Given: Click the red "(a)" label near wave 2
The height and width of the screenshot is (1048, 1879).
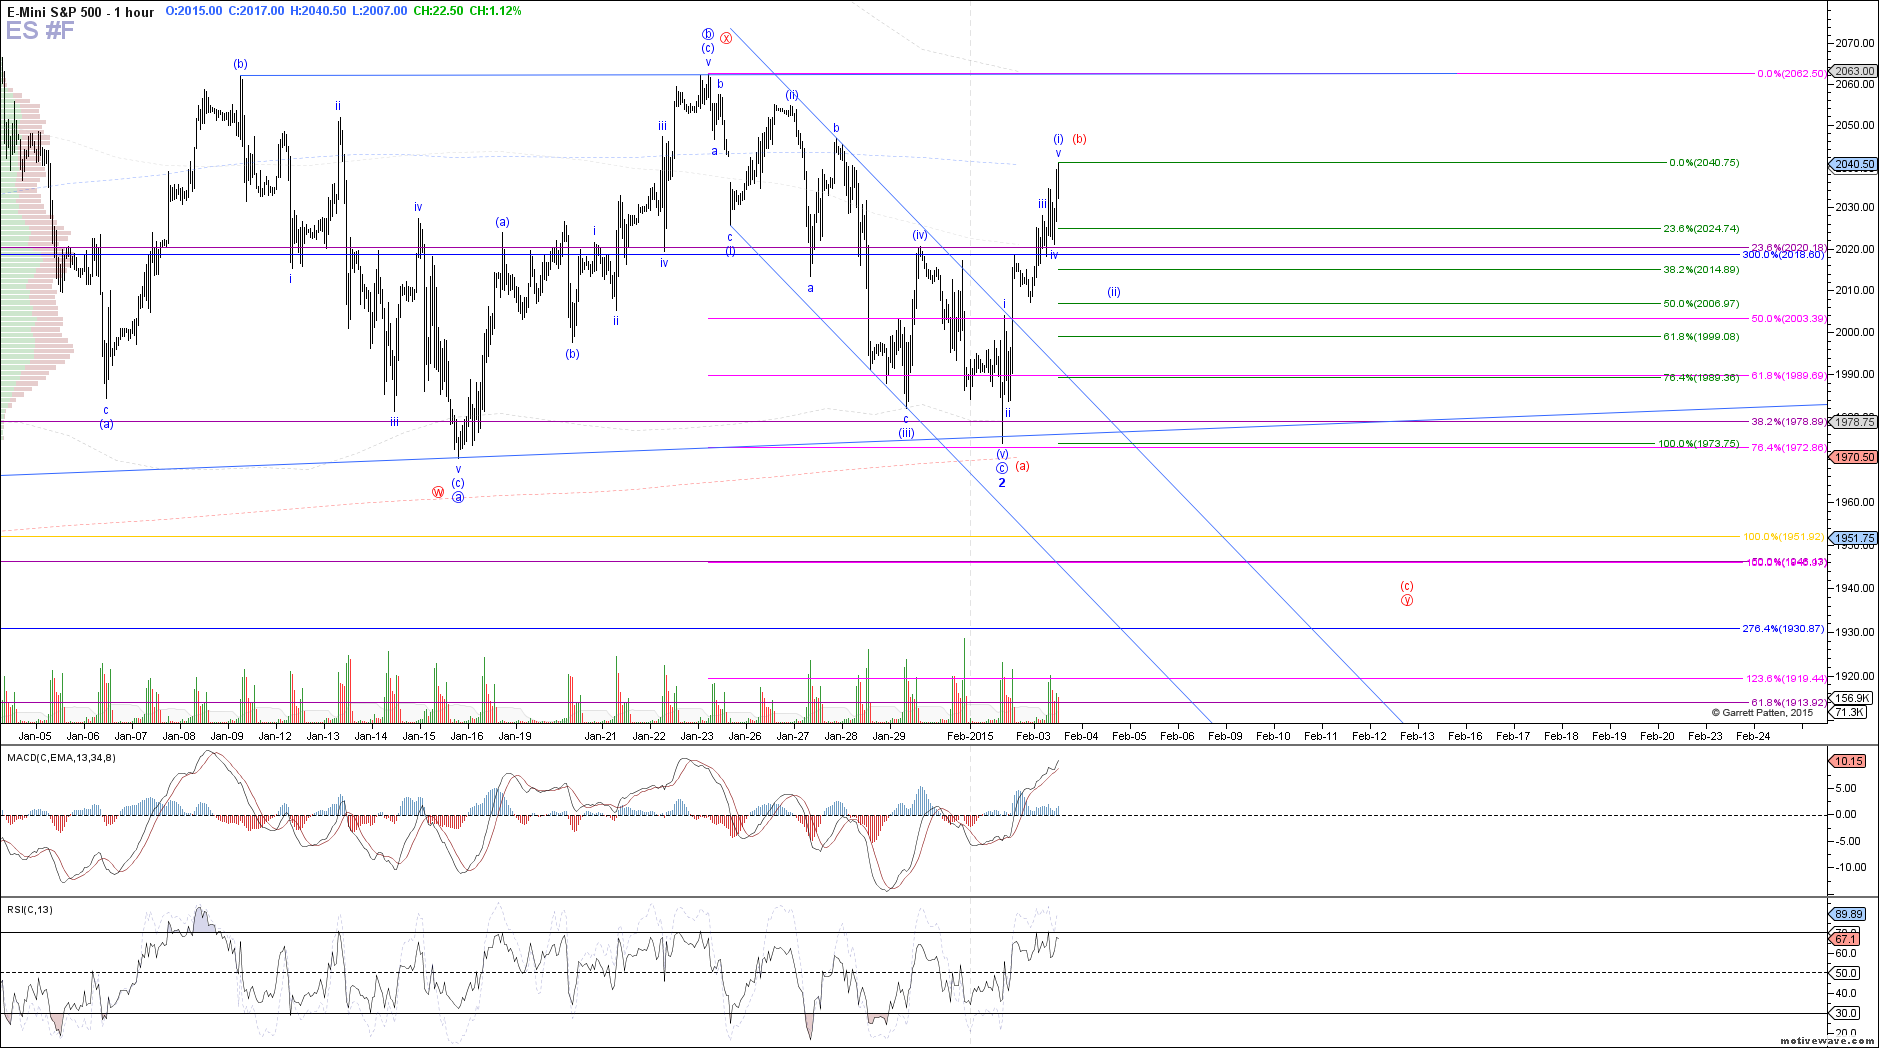Looking at the screenshot, I should tap(1022, 466).
